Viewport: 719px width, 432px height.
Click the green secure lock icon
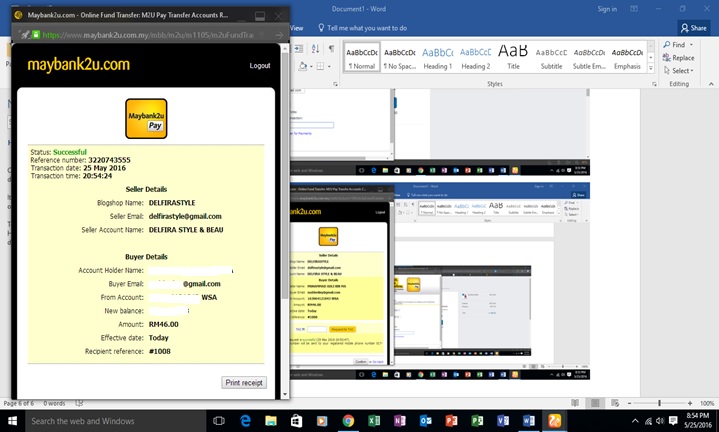click(x=36, y=35)
